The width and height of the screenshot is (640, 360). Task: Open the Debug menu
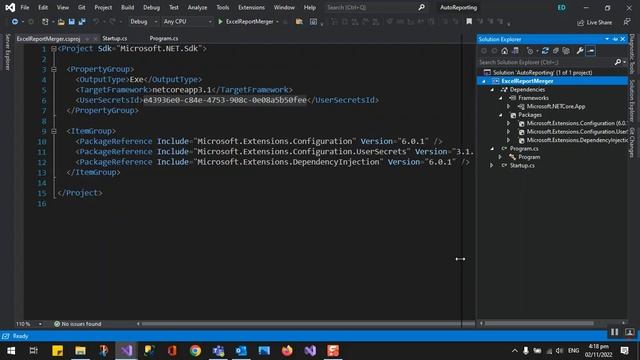[x=151, y=7]
